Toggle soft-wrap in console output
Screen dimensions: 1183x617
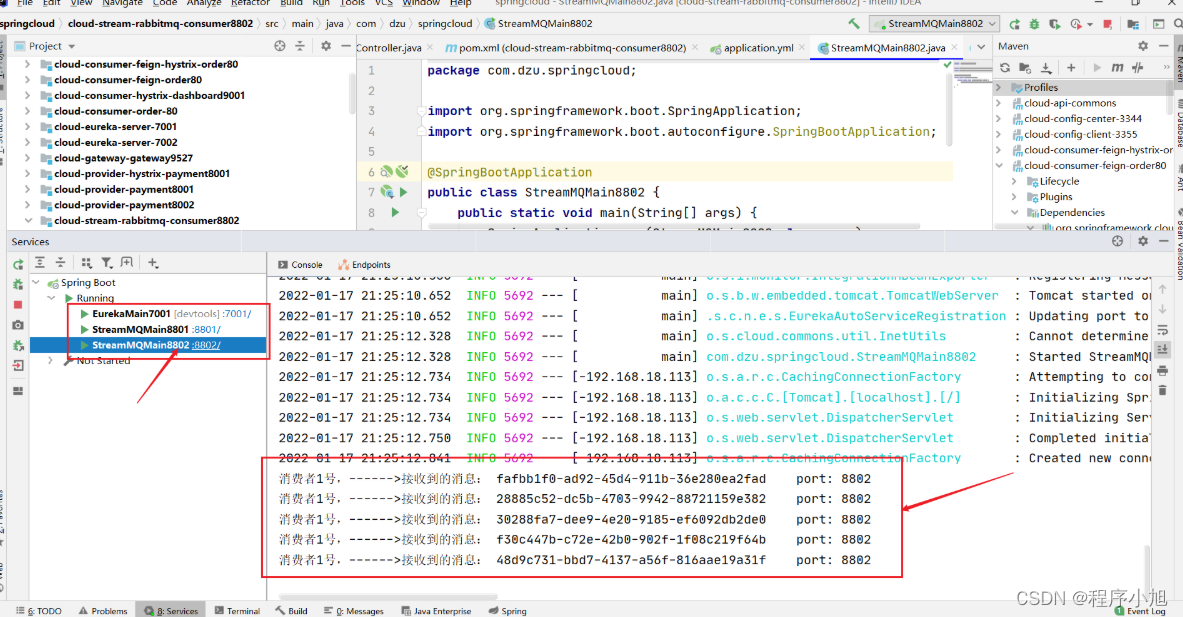(x=1163, y=330)
